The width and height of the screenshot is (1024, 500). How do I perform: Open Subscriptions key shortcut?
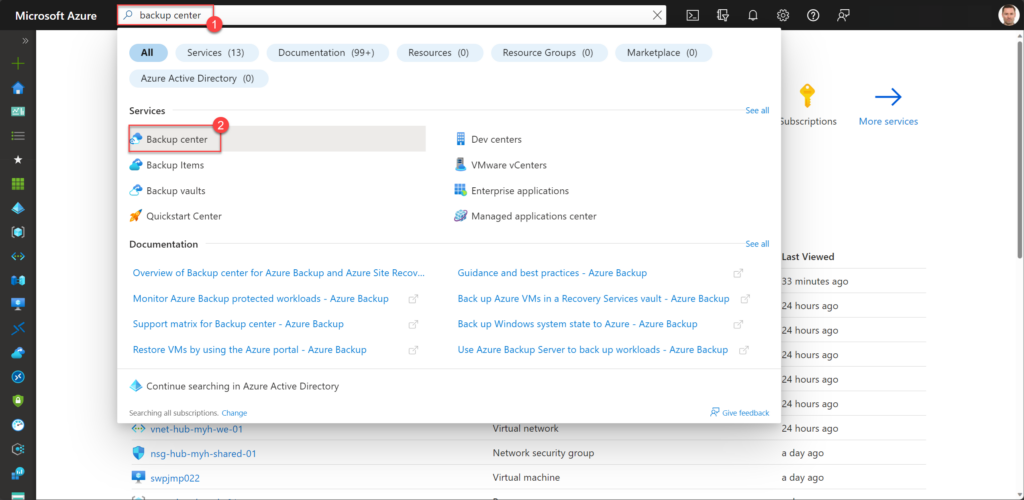[x=808, y=106]
